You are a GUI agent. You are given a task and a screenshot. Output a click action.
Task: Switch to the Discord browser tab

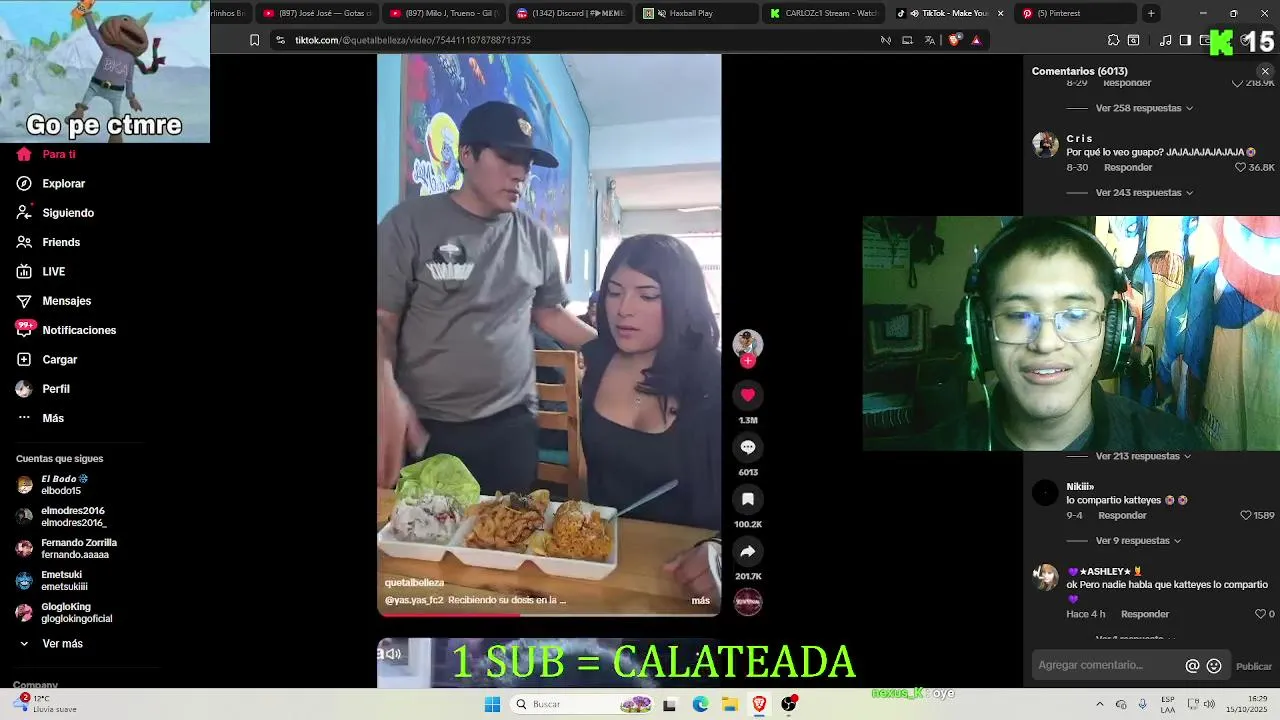tap(571, 13)
